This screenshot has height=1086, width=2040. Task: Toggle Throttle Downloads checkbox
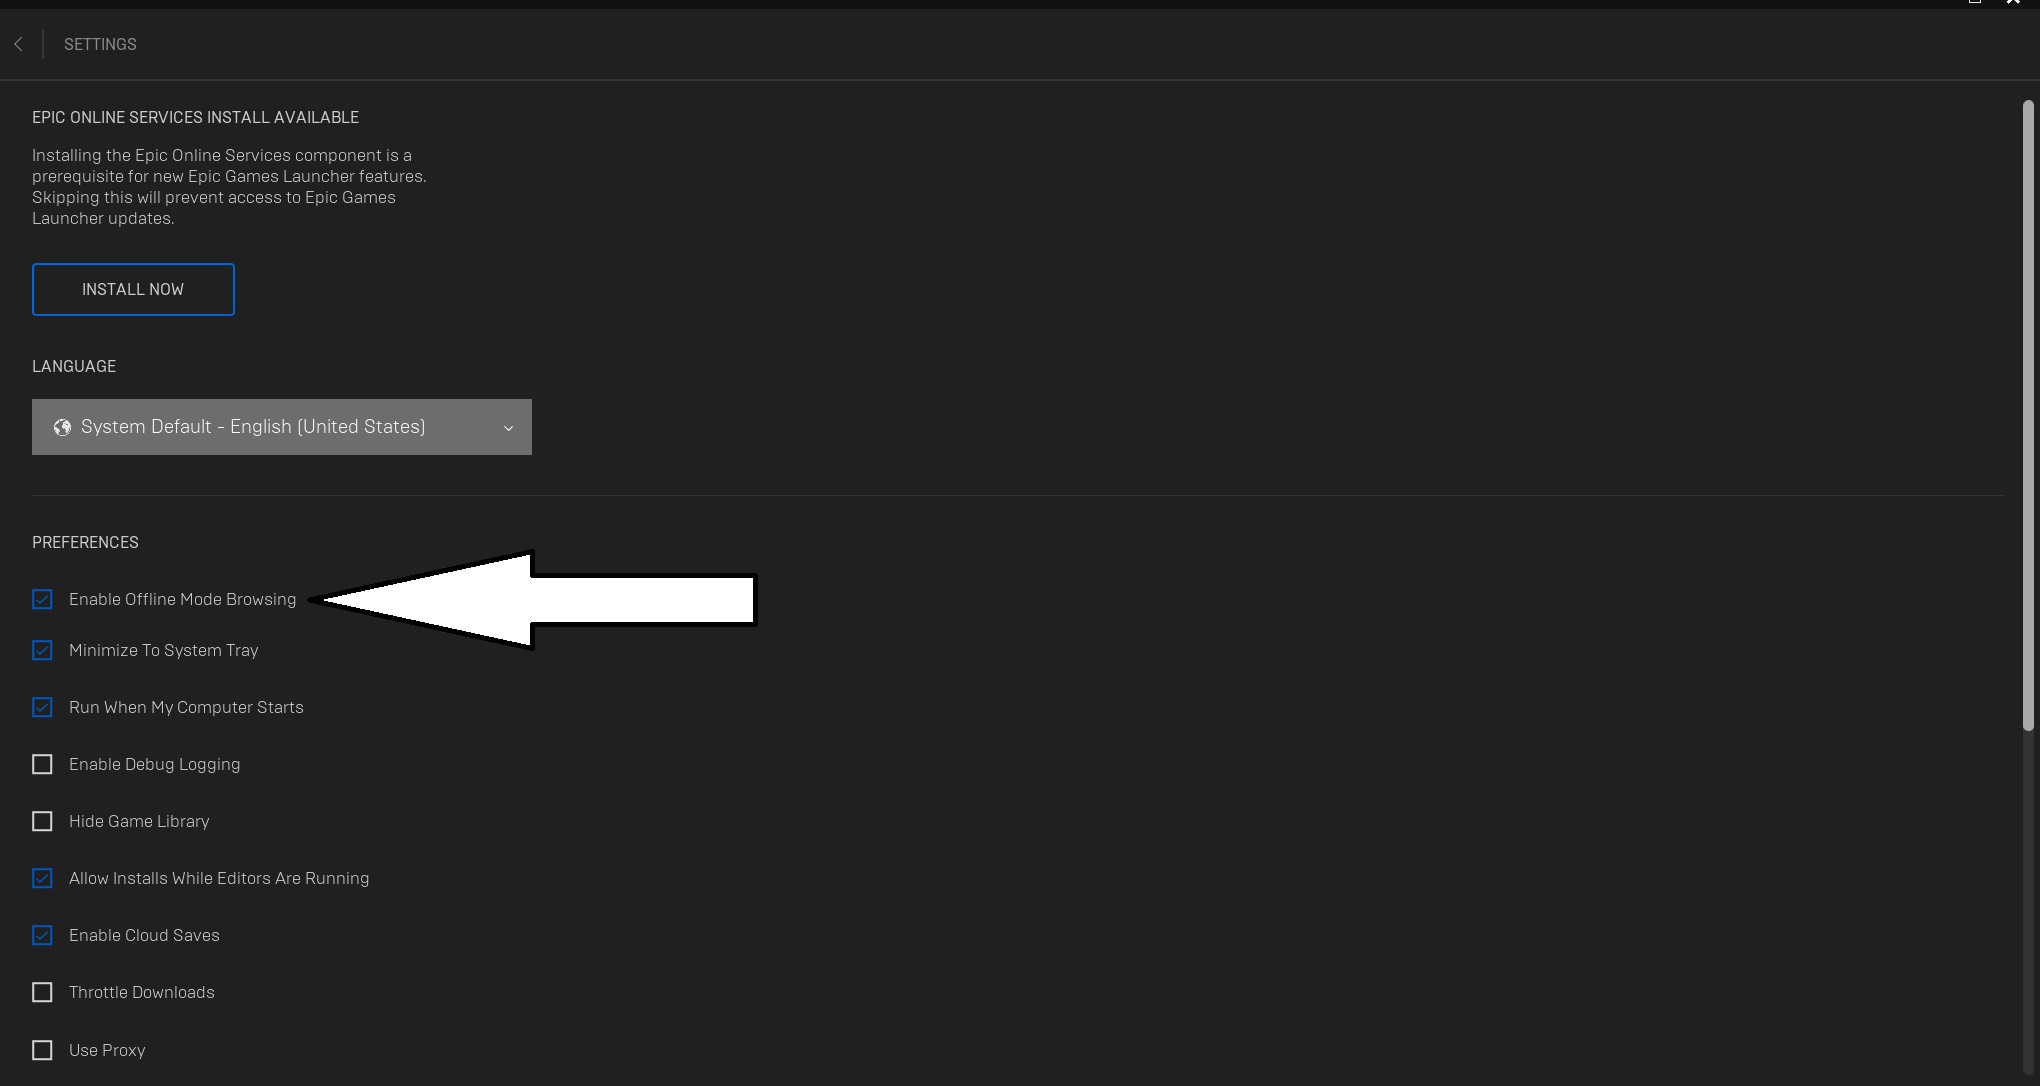click(x=42, y=992)
